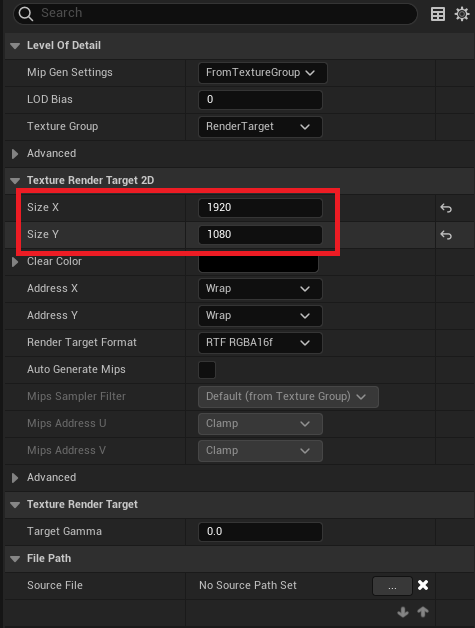Select the Source File label
The height and width of the screenshot is (628, 475).
coord(55,586)
